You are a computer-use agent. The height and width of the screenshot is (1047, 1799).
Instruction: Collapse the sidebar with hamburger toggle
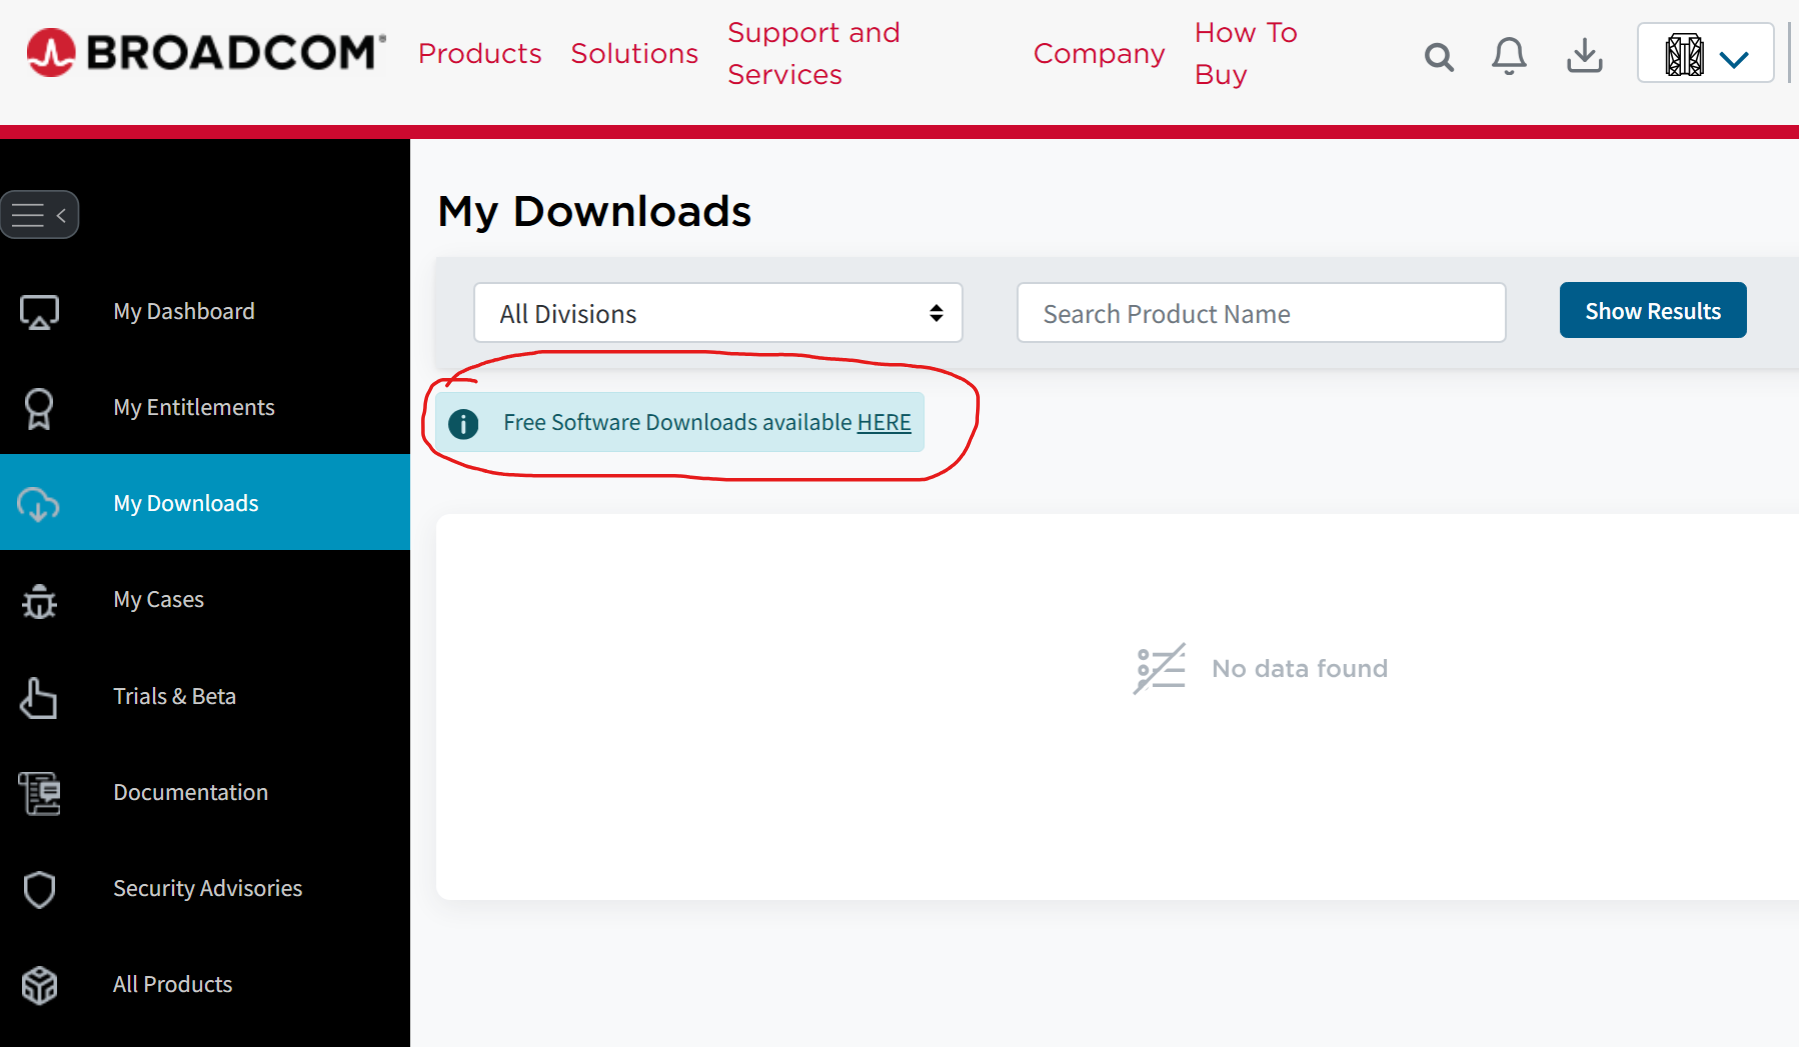tap(40, 215)
